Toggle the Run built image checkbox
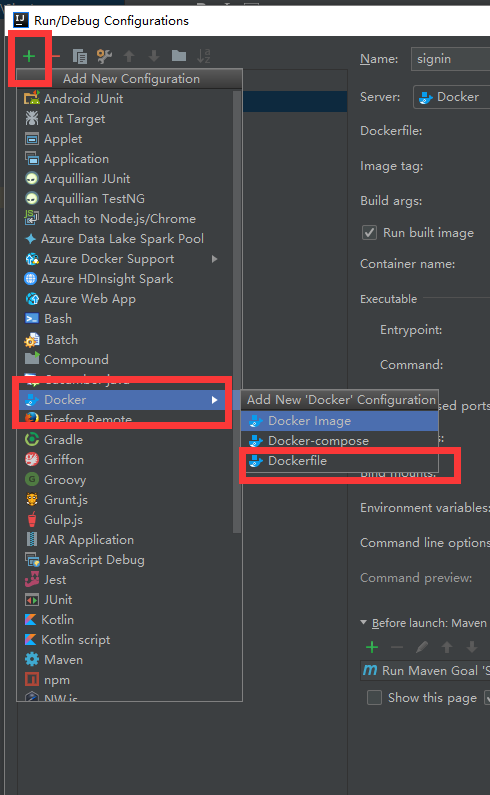The width and height of the screenshot is (490, 795). click(x=369, y=233)
